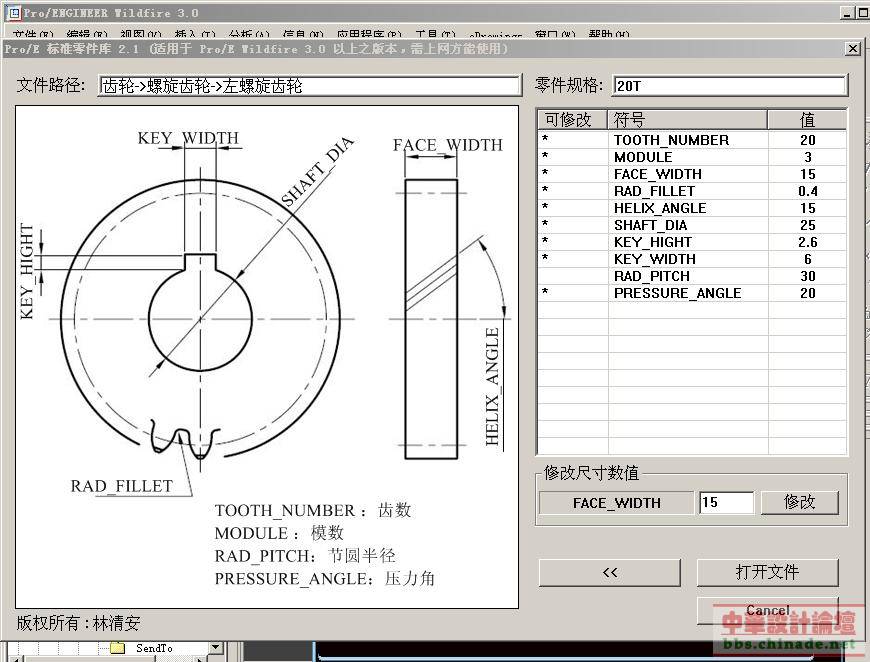
Task: Click the scroll-down arrow beside SendTo
Action: click(216, 648)
